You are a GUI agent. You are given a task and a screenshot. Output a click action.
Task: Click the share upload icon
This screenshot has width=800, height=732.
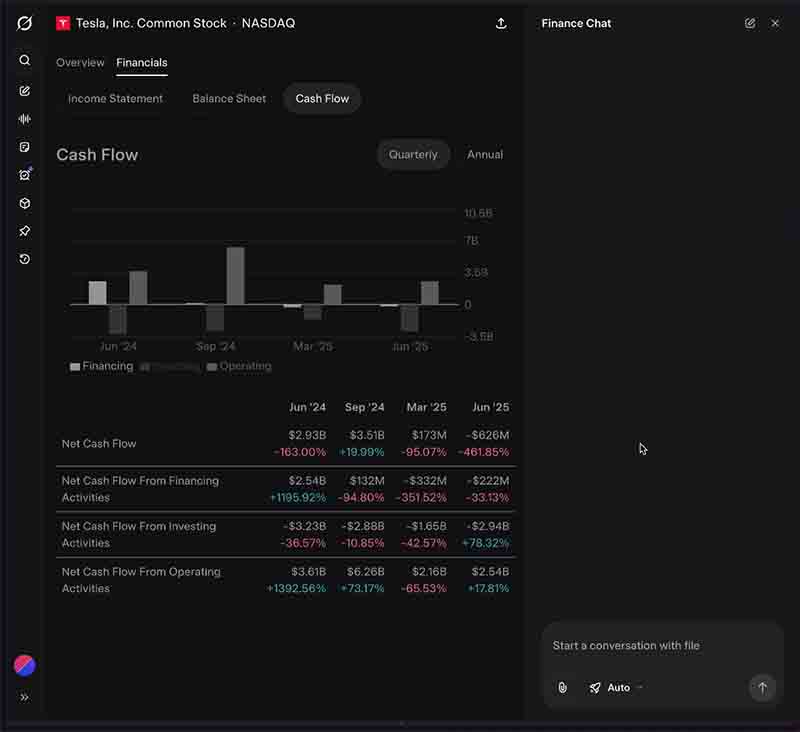tap(501, 23)
